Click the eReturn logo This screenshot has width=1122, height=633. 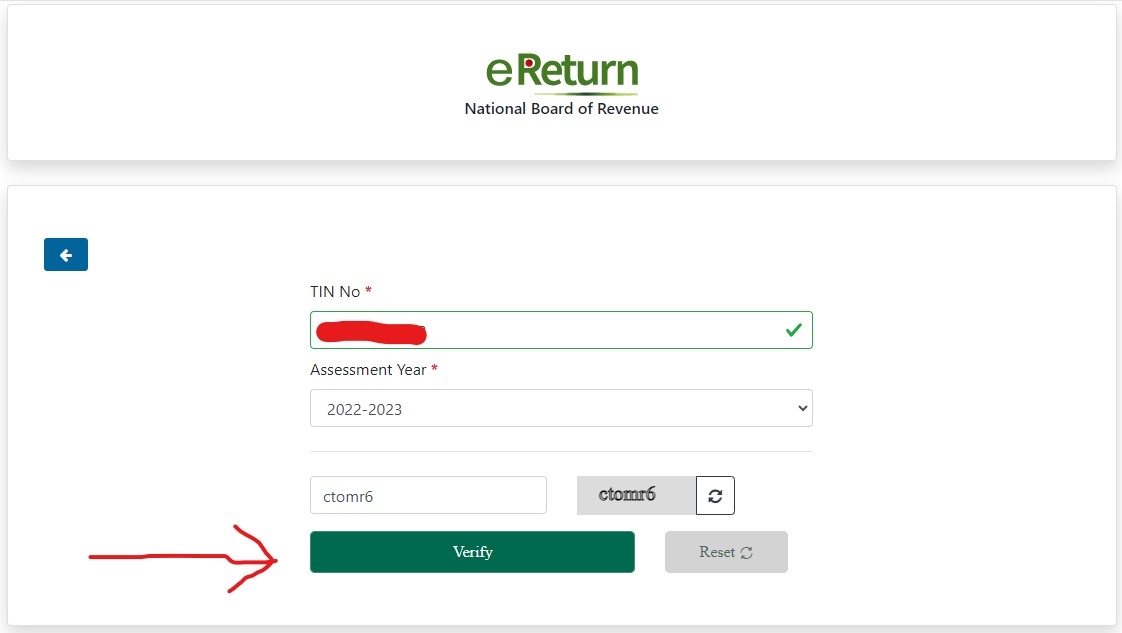click(561, 70)
